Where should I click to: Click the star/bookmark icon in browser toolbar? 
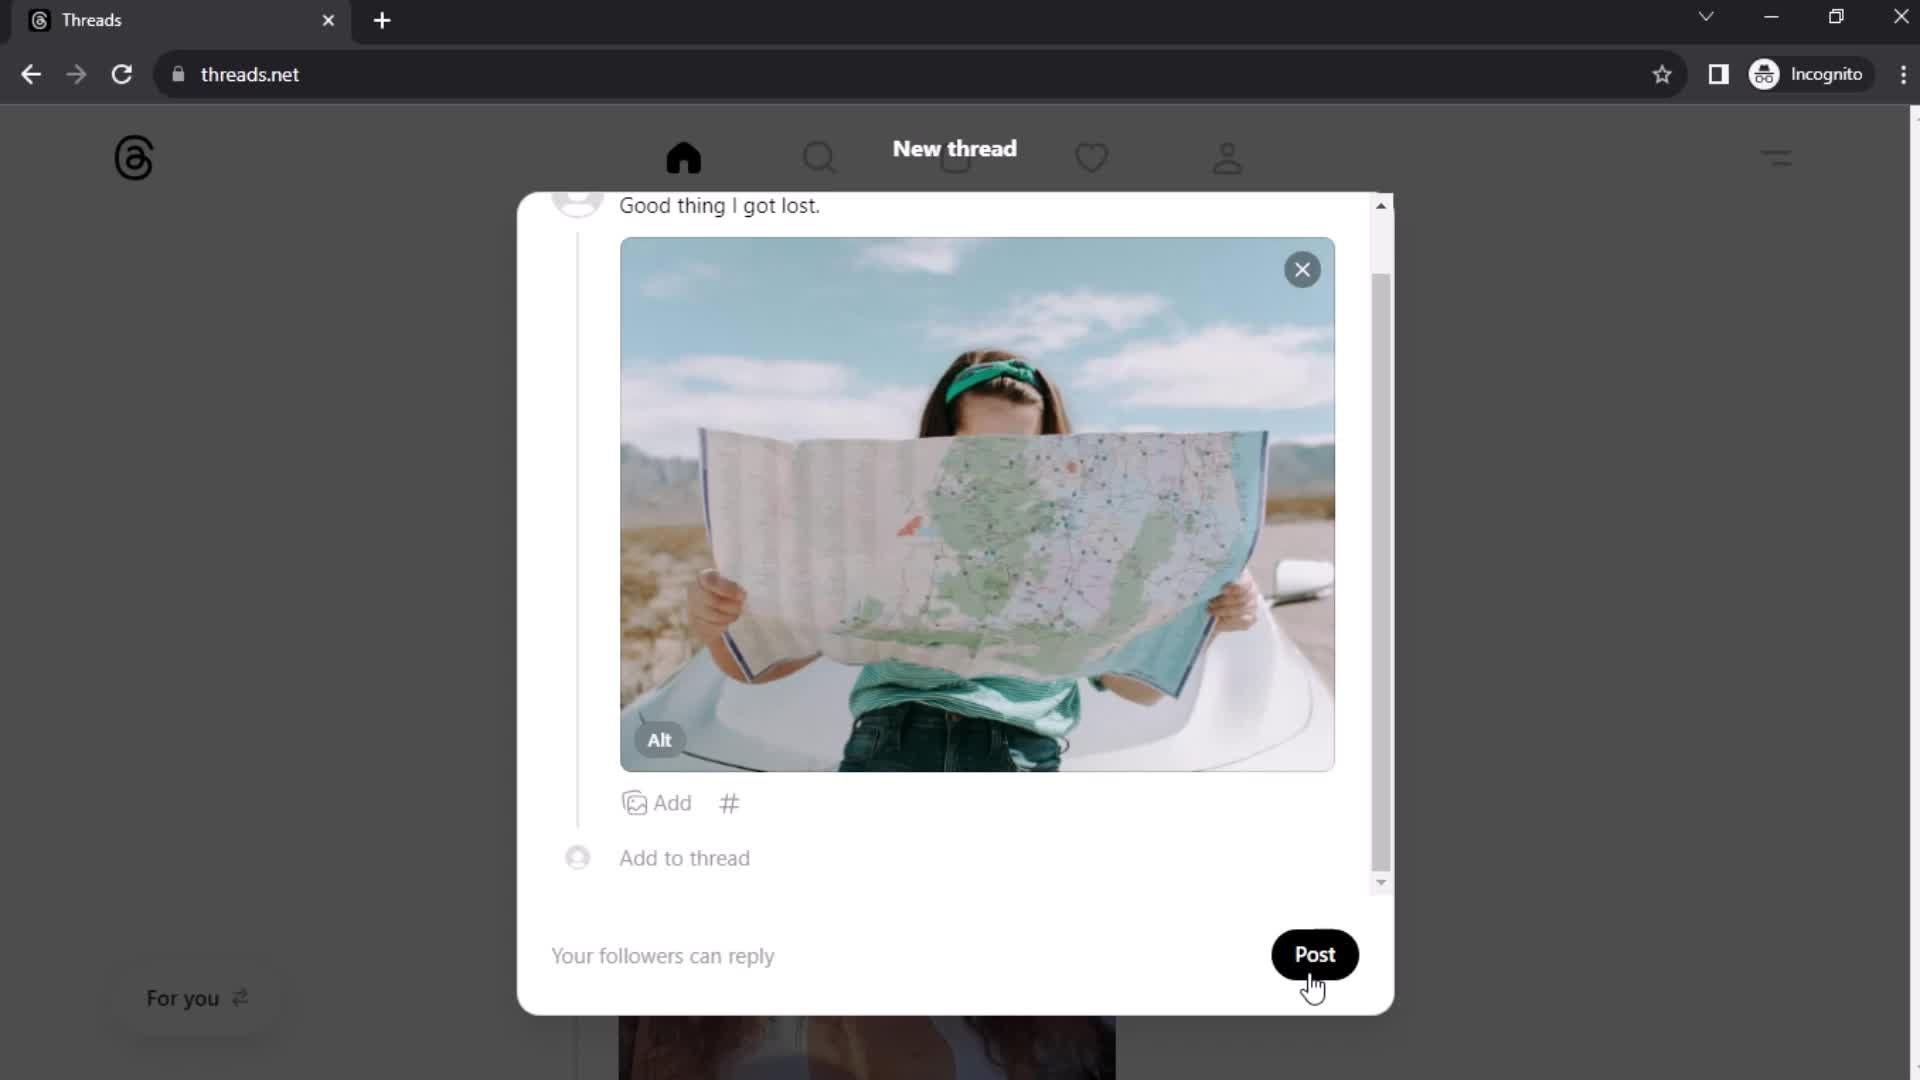tap(1662, 74)
